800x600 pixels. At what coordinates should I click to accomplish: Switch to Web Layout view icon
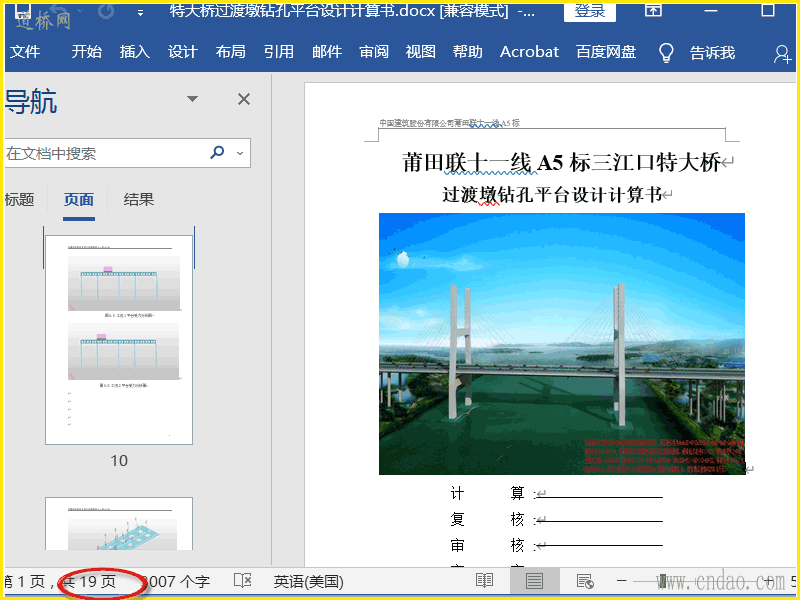coord(585,581)
